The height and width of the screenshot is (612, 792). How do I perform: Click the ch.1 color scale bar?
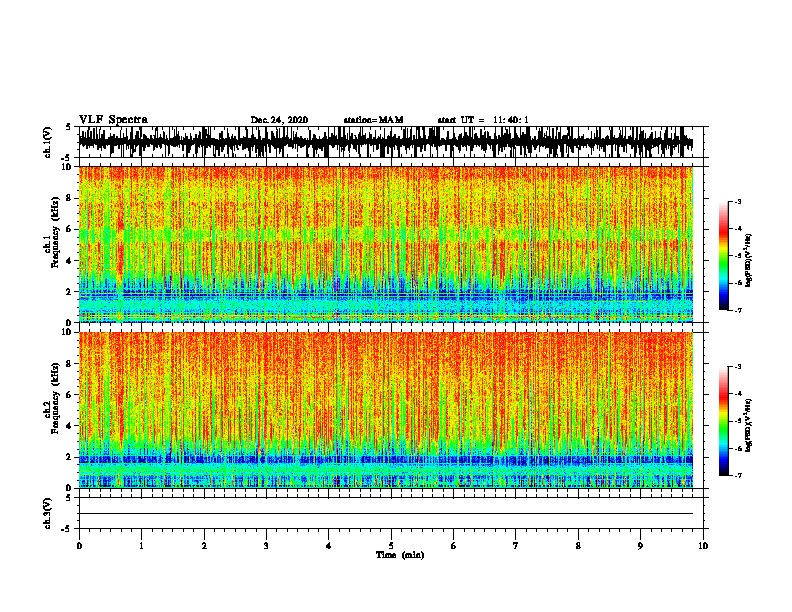tap(724, 256)
